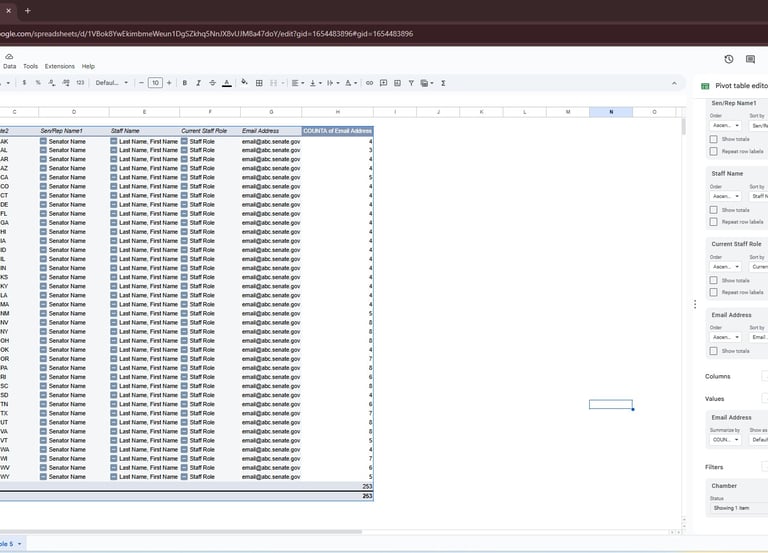Toggle italic formatting in the toolbar
Screen dimensions: 768x553
click(198, 83)
